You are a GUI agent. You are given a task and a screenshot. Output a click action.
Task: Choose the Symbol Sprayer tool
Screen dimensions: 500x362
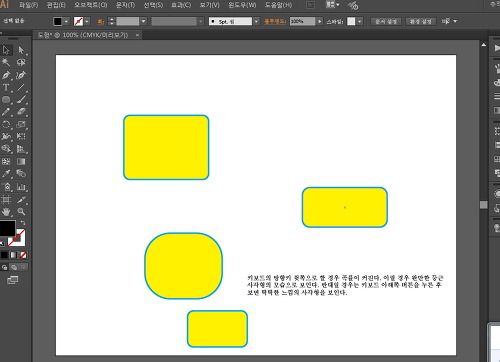click(x=6, y=187)
